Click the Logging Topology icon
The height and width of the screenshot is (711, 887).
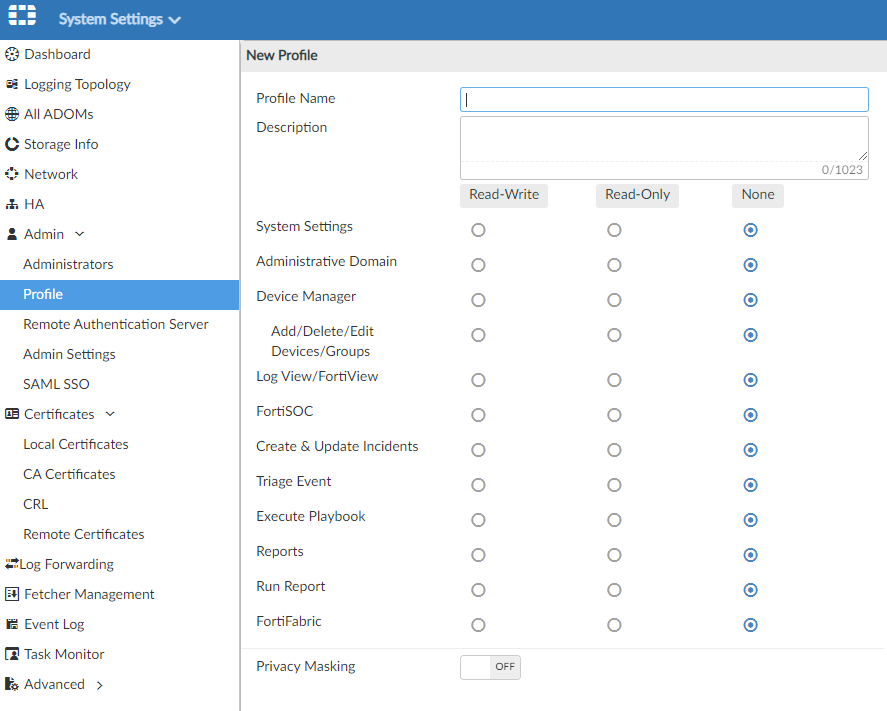[12, 84]
